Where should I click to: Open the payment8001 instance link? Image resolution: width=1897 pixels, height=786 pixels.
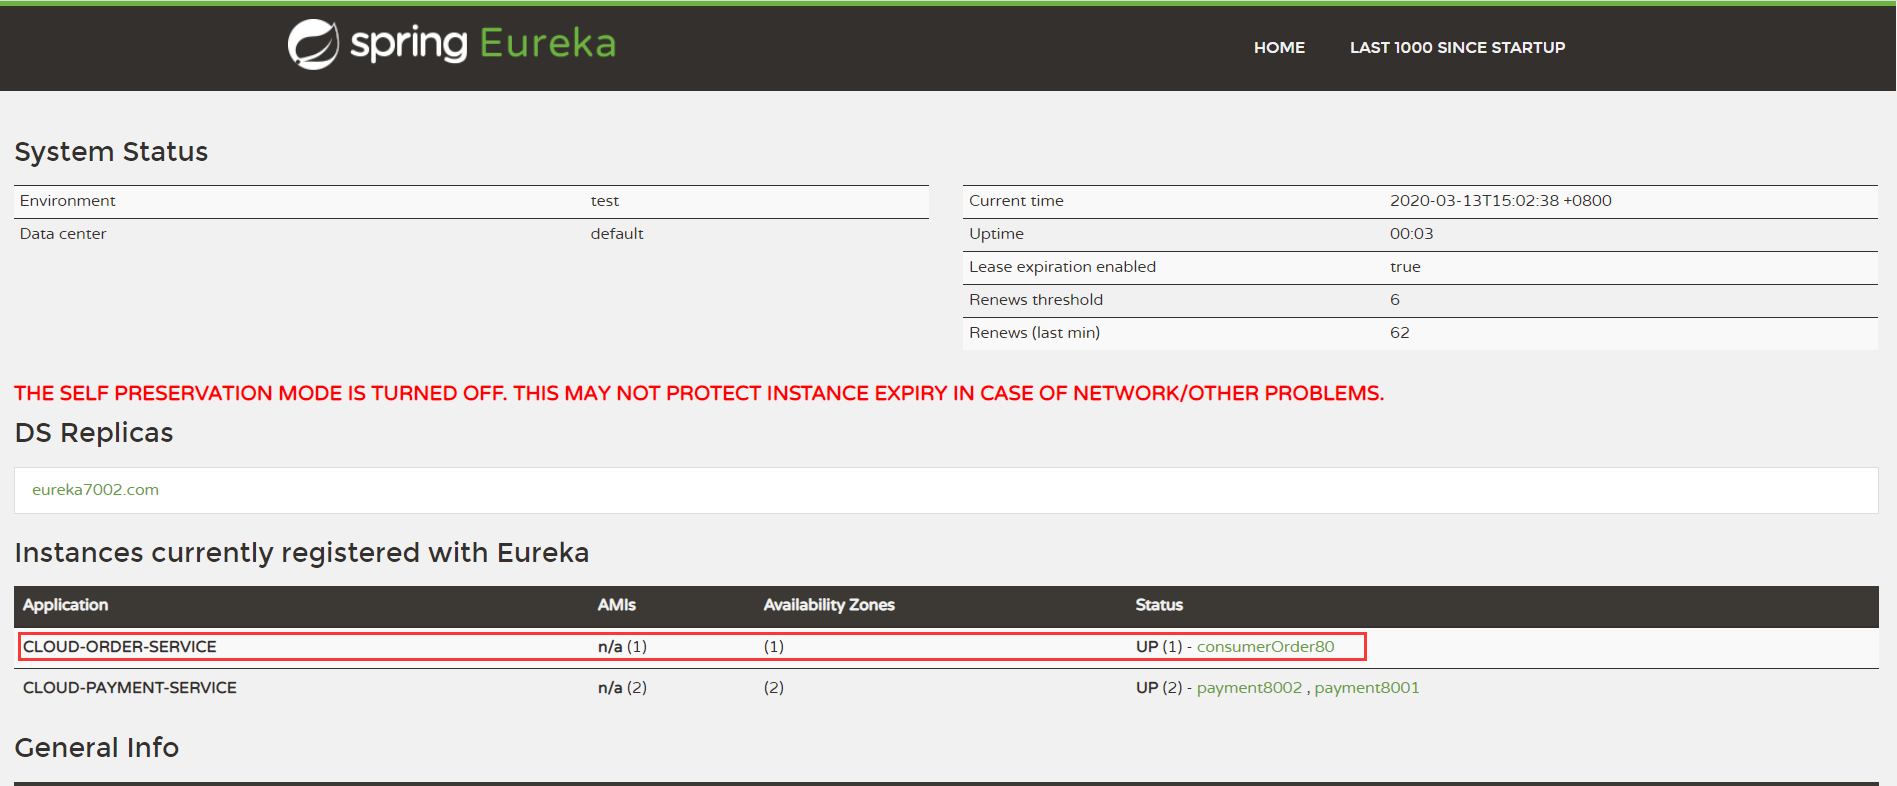(1366, 688)
